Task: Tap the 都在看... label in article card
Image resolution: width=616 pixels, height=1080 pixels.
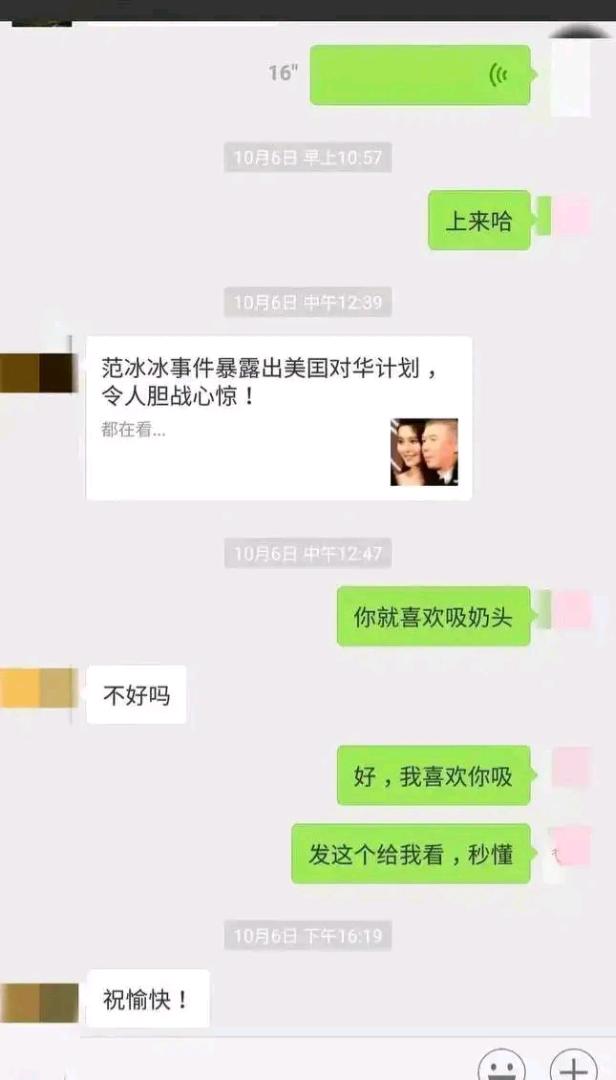Action: (x=133, y=431)
